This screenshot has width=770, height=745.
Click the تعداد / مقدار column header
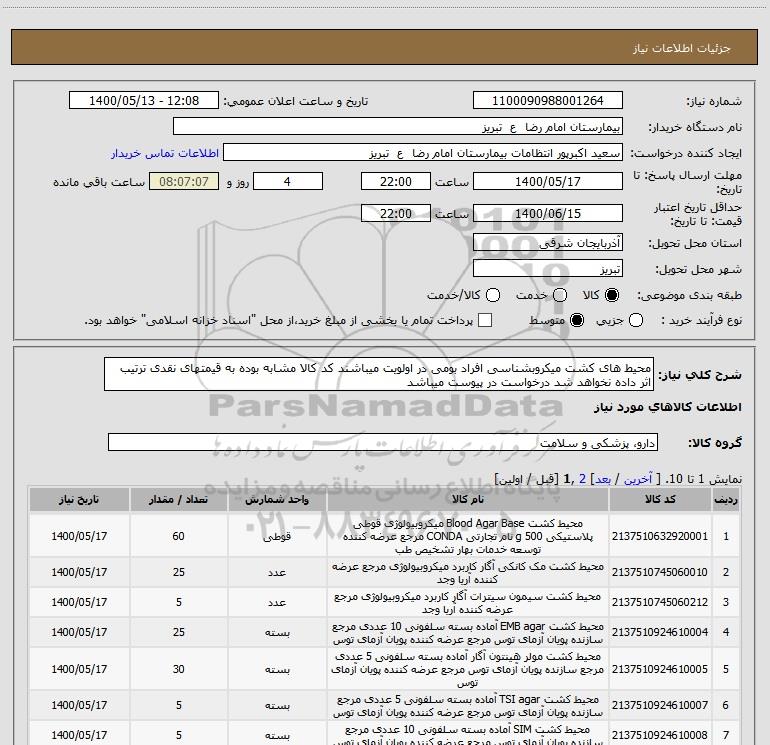(x=178, y=499)
